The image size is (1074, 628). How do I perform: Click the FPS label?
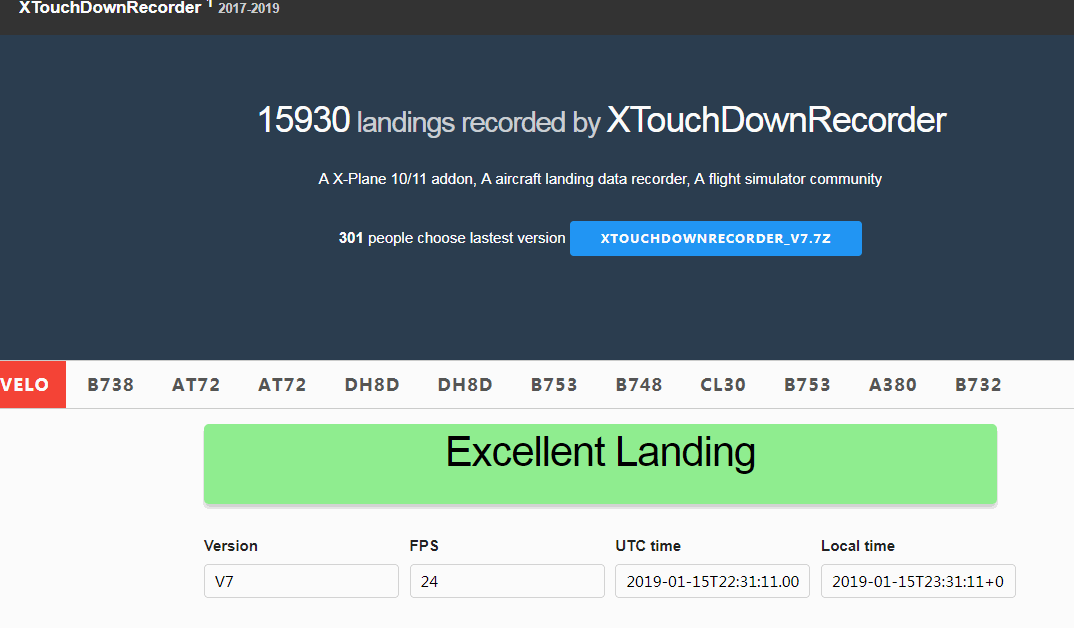click(x=424, y=546)
